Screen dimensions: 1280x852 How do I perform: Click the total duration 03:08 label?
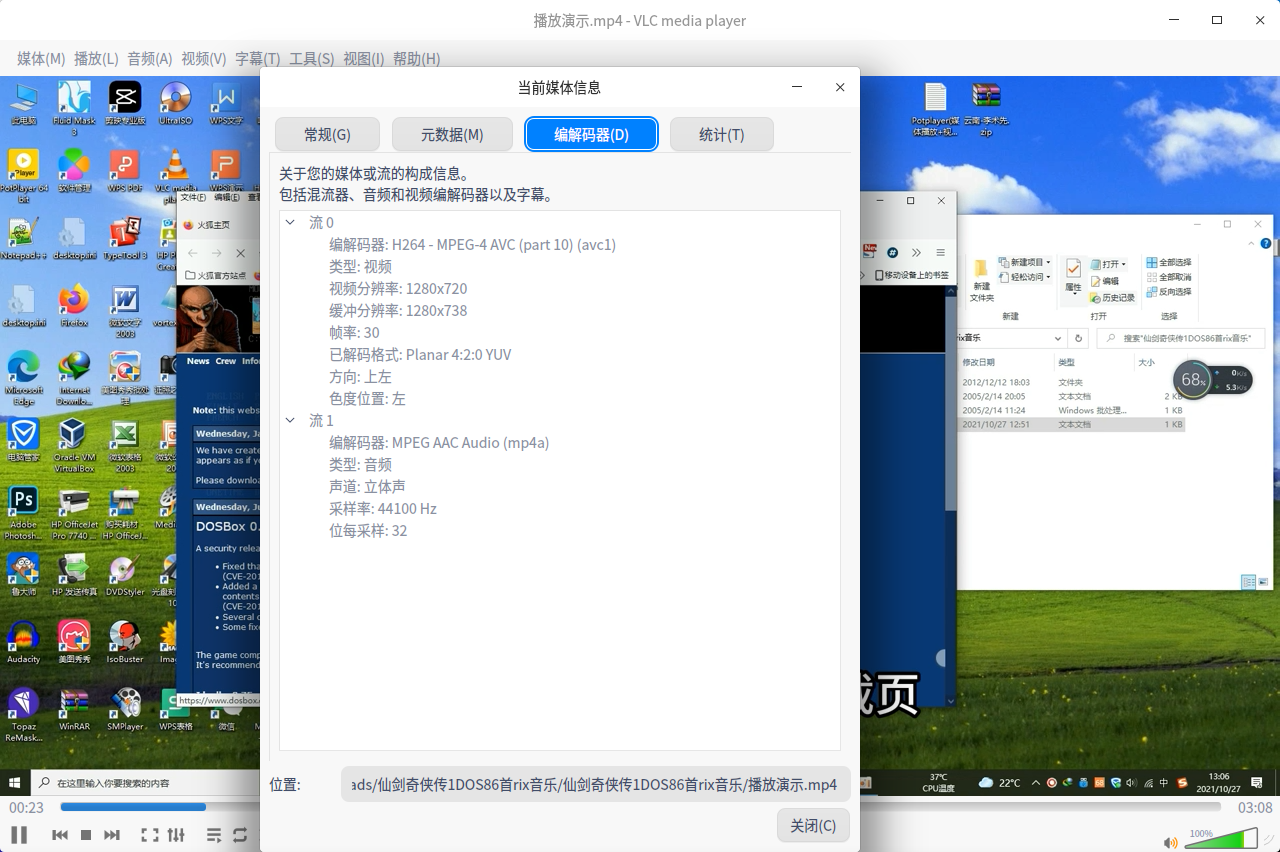1255,807
